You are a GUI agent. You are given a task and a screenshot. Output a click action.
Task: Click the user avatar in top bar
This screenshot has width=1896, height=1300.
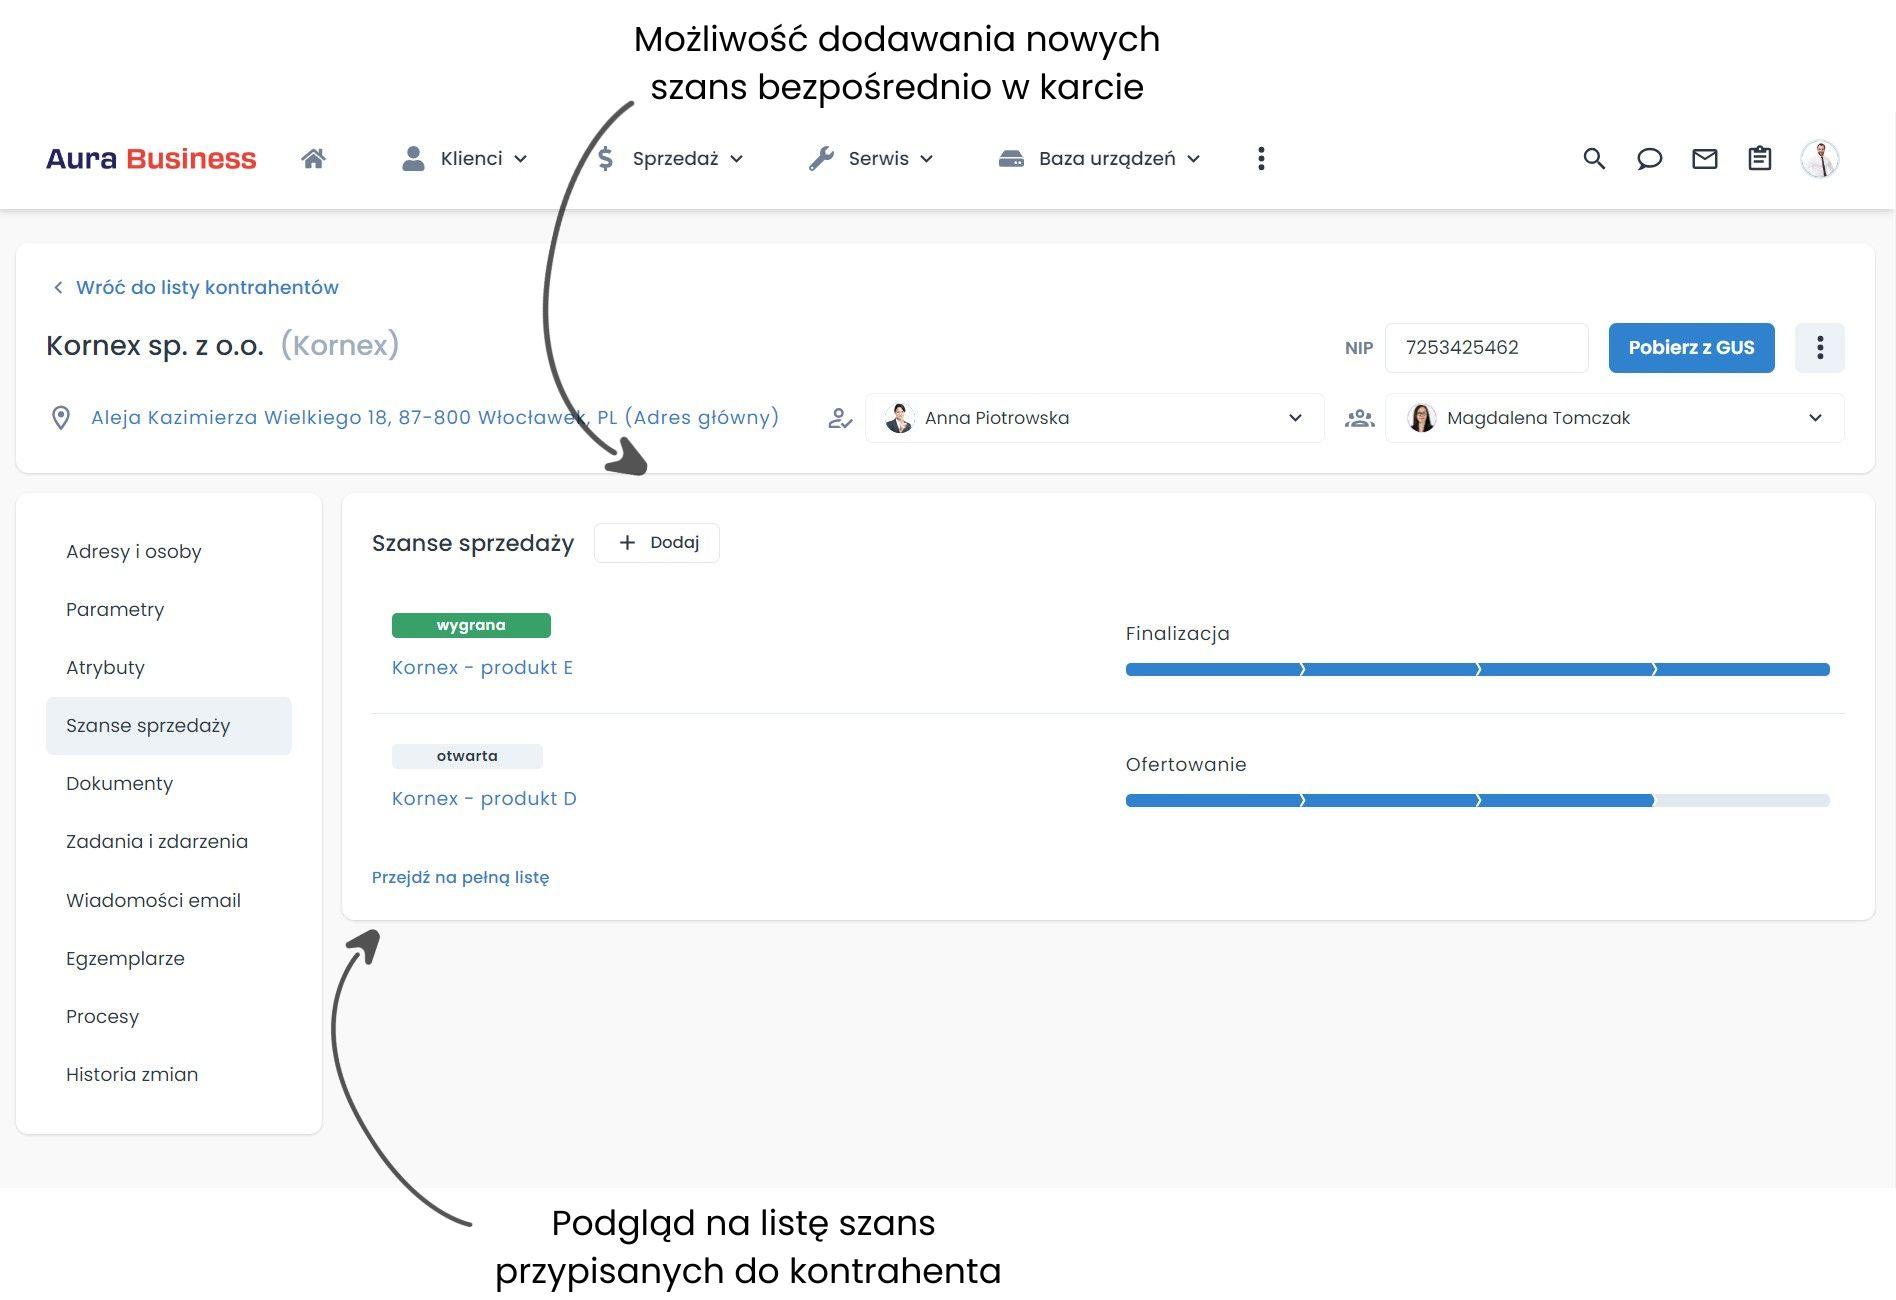click(1819, 158)
